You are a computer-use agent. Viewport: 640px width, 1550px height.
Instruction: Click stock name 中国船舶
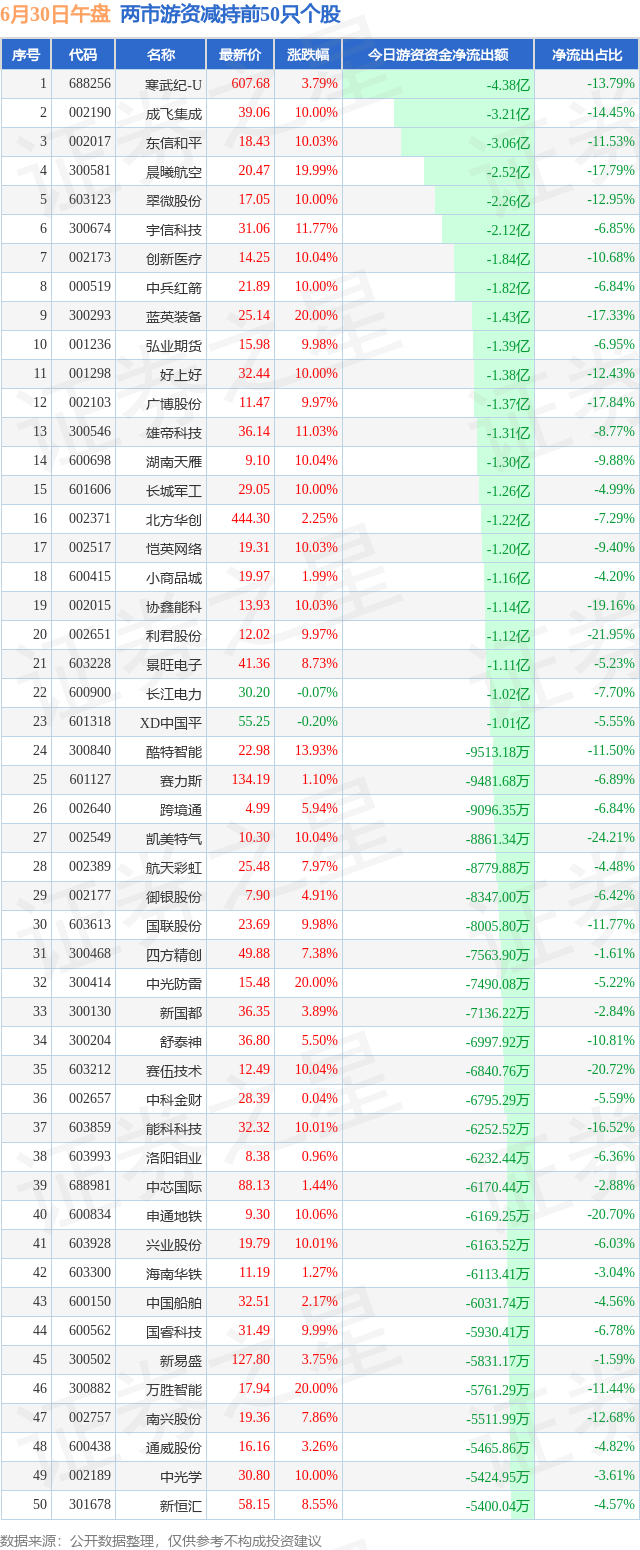click(x=173, y=1302)
